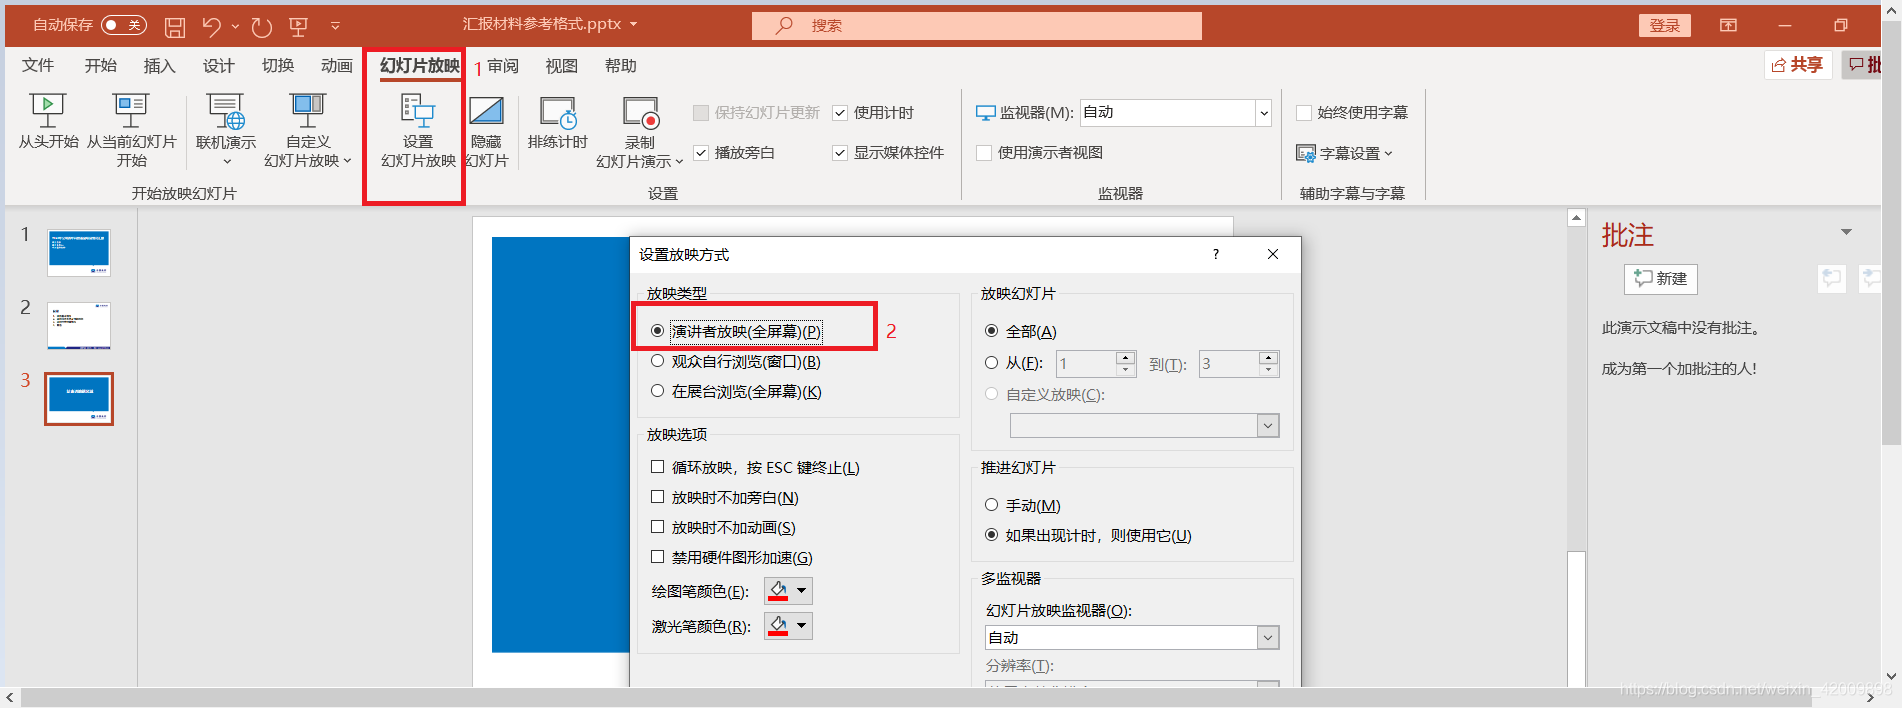Click 新建 comment button
Viewport: 1902px width, 708px height.
pos(1661,279)
